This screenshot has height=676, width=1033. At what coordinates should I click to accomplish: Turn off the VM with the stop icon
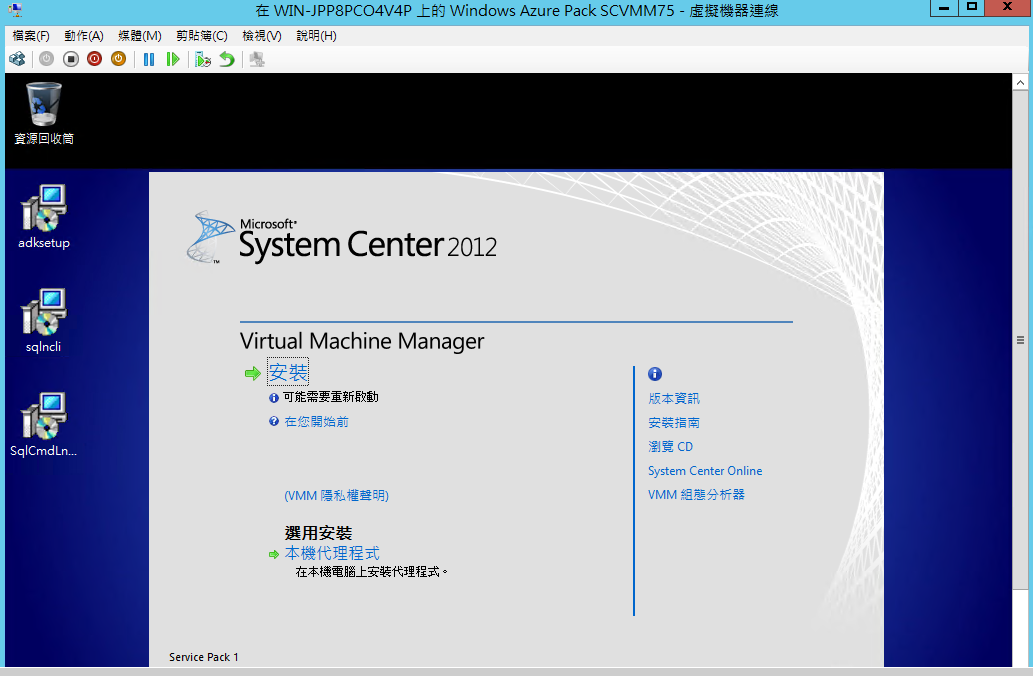click(x=70, y=59)
